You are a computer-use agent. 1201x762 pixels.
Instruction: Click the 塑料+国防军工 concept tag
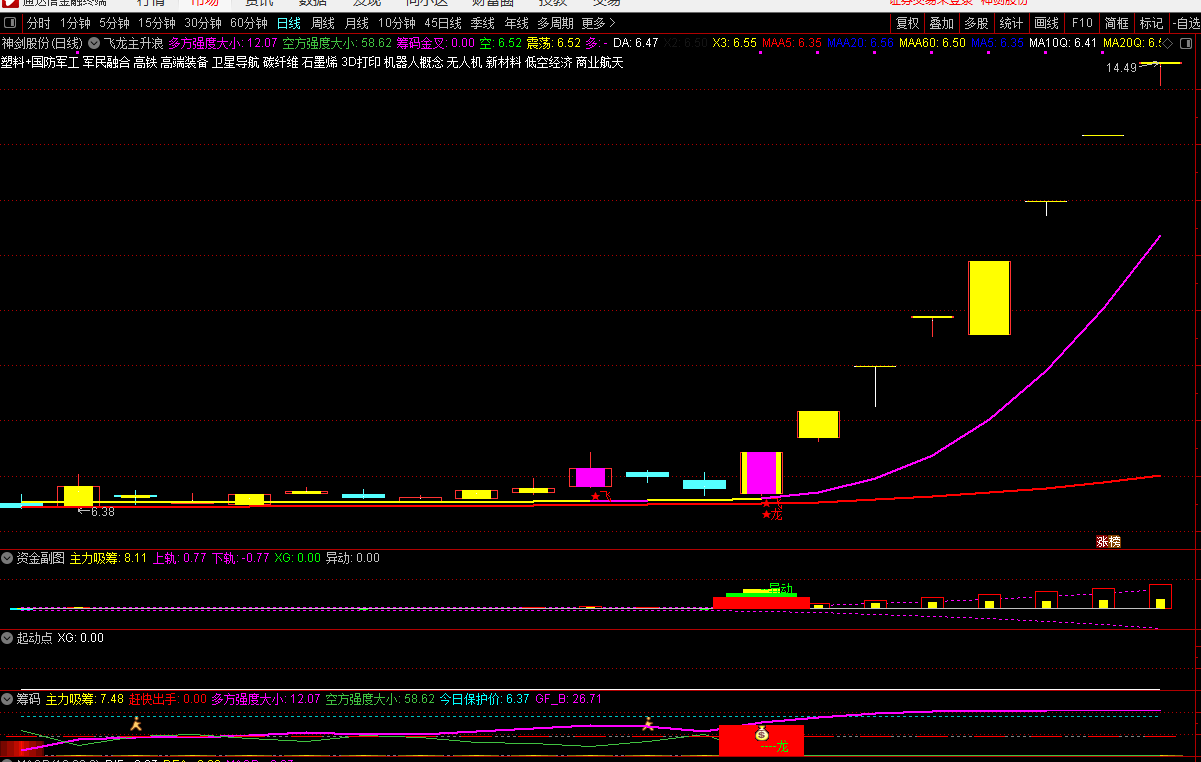(x=38, y=63)
